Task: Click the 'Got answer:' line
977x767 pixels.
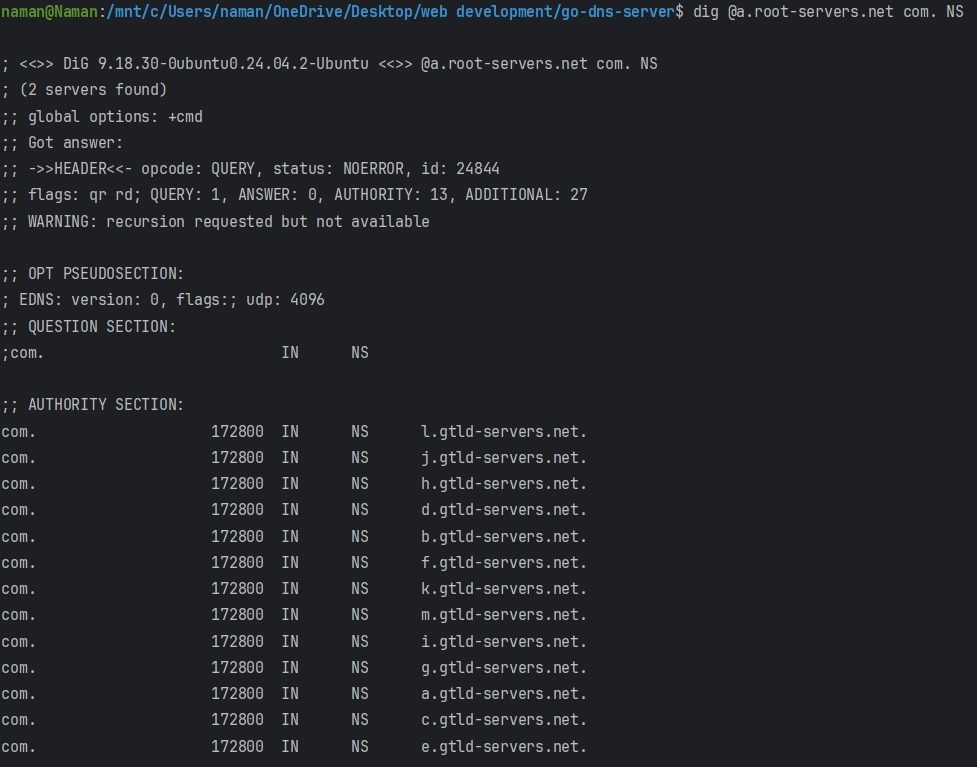Action: 62,143
